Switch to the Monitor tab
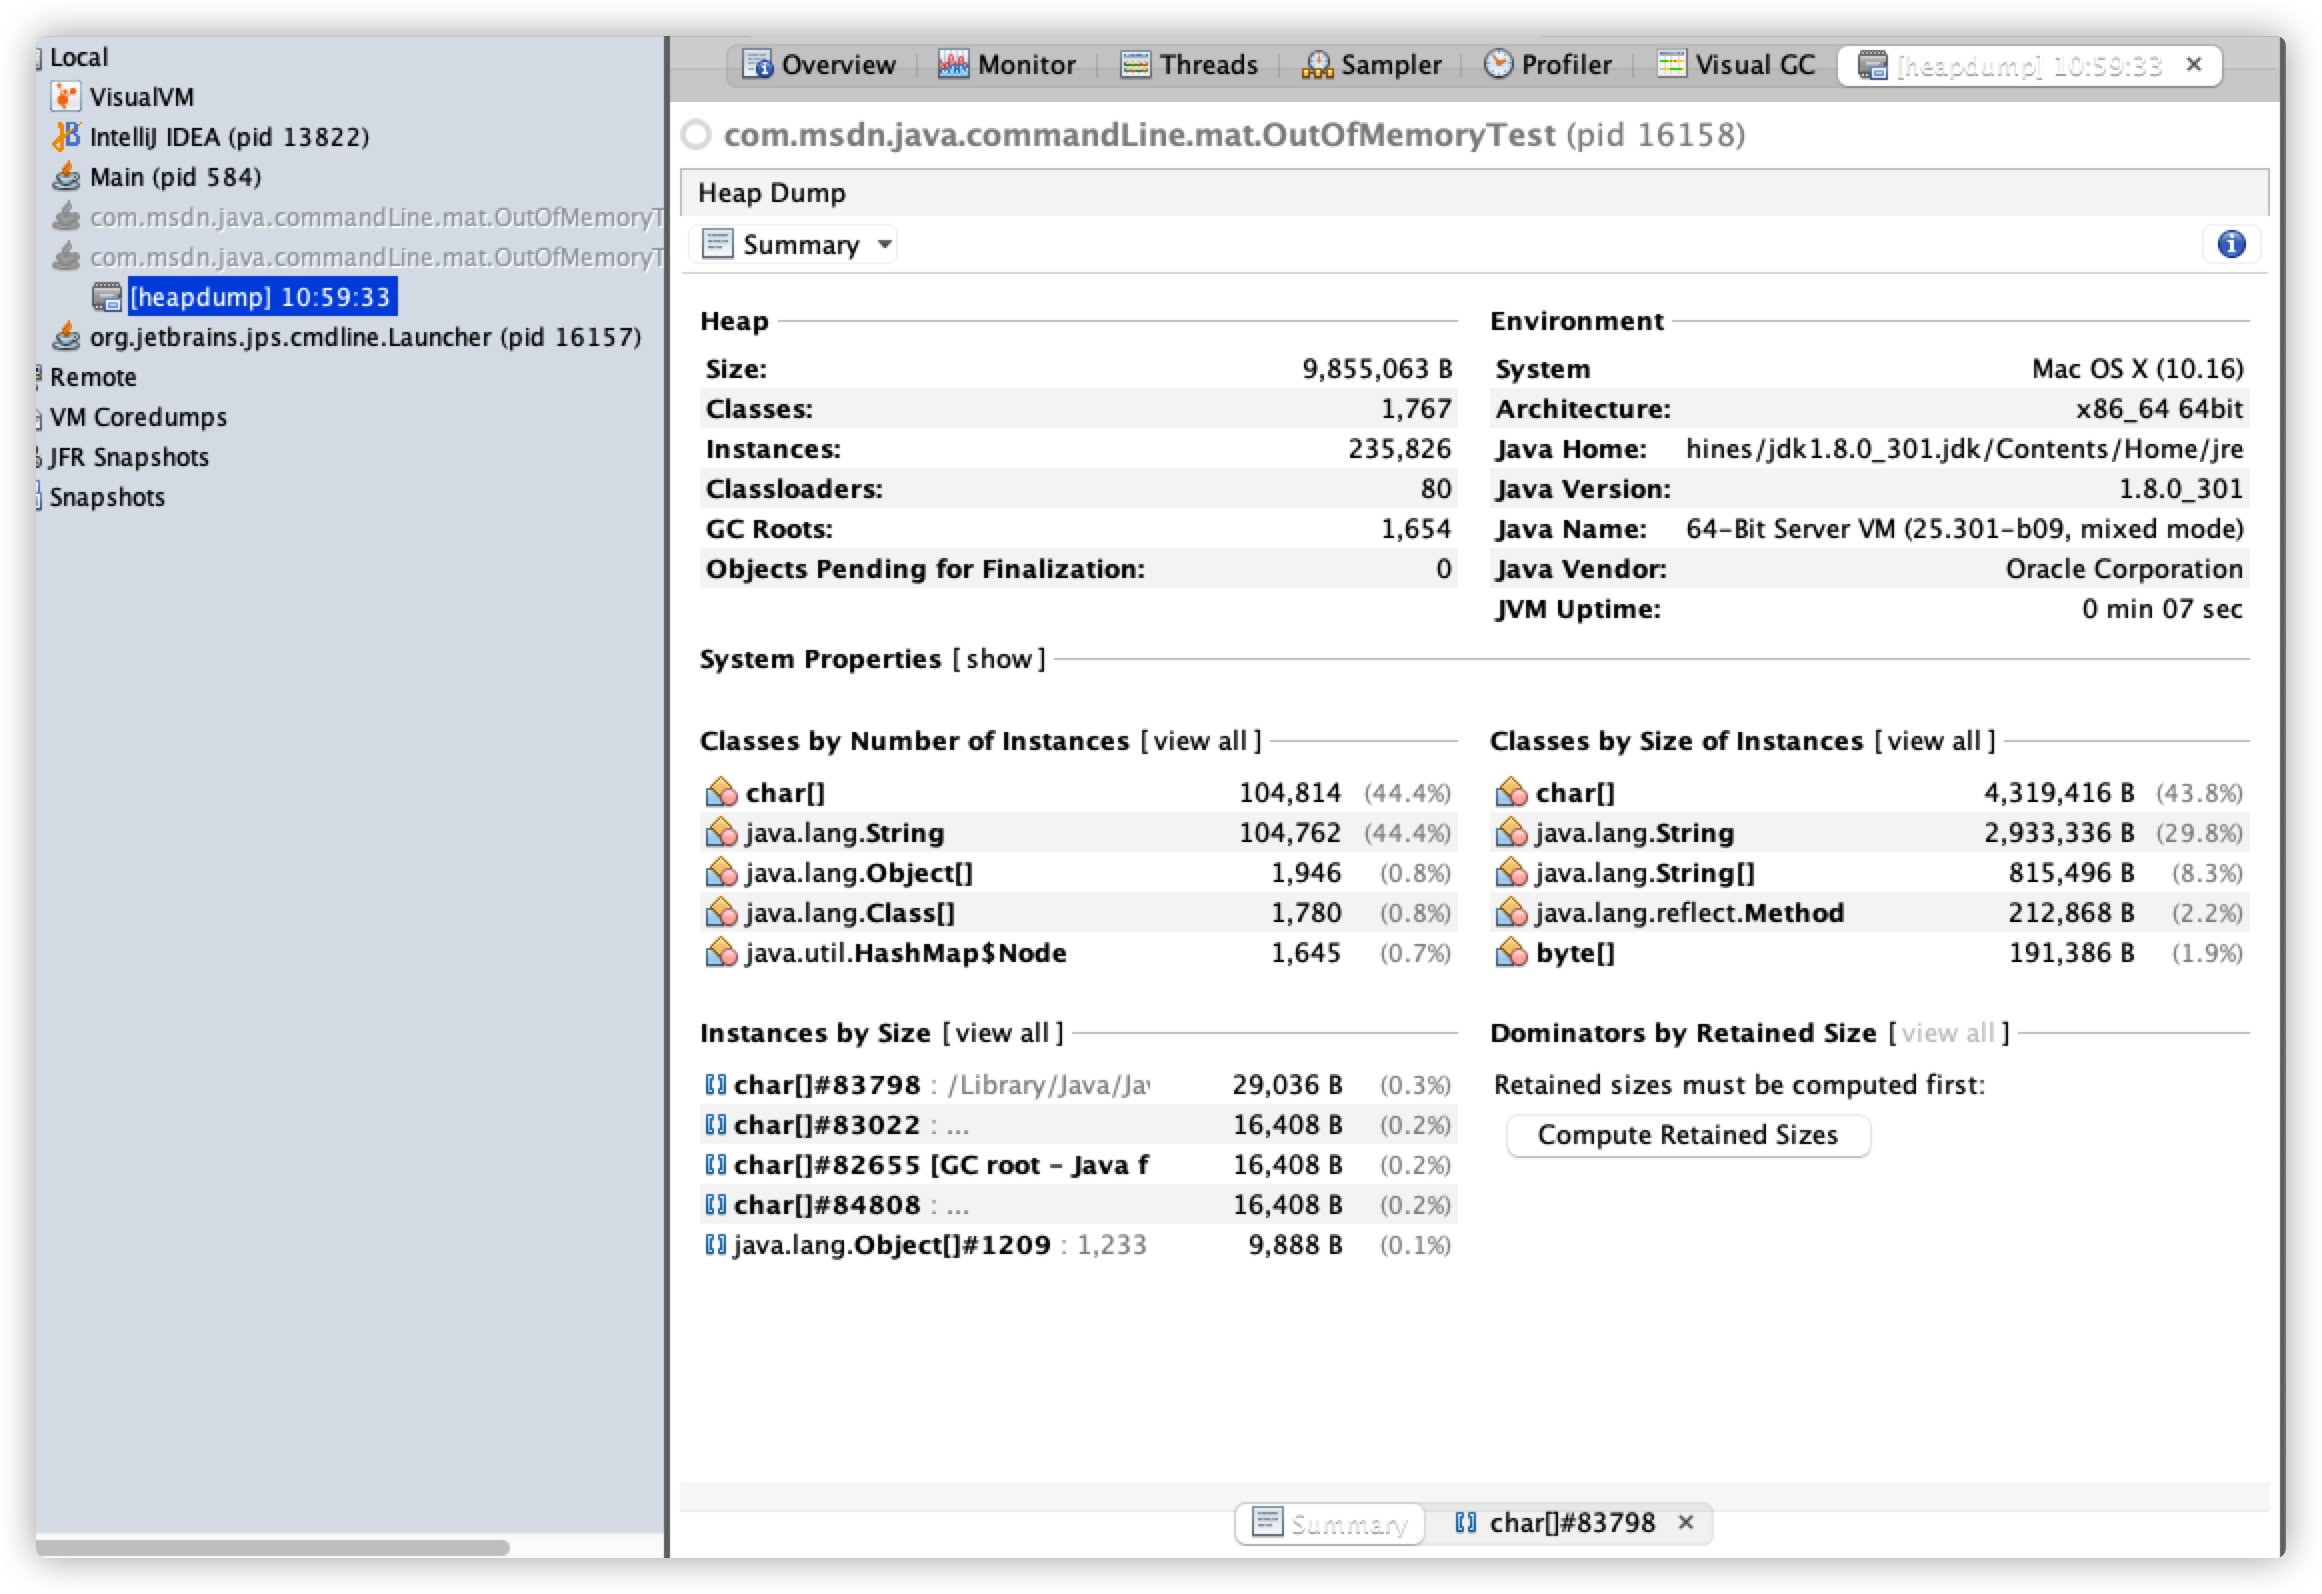Screen dimensions: 2322x1594 point(1007,65)
